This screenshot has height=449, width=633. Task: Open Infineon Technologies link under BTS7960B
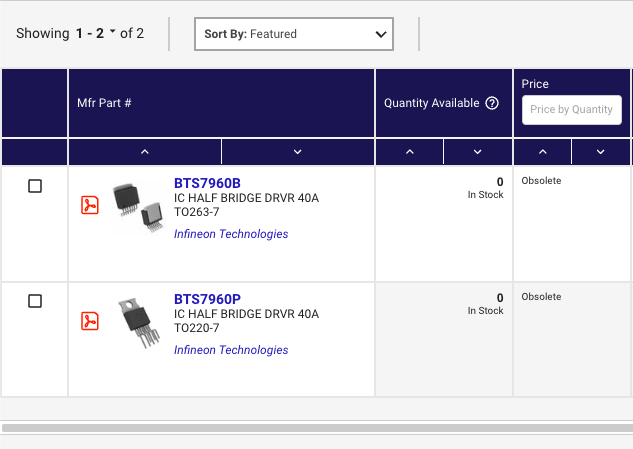point(231,234)
